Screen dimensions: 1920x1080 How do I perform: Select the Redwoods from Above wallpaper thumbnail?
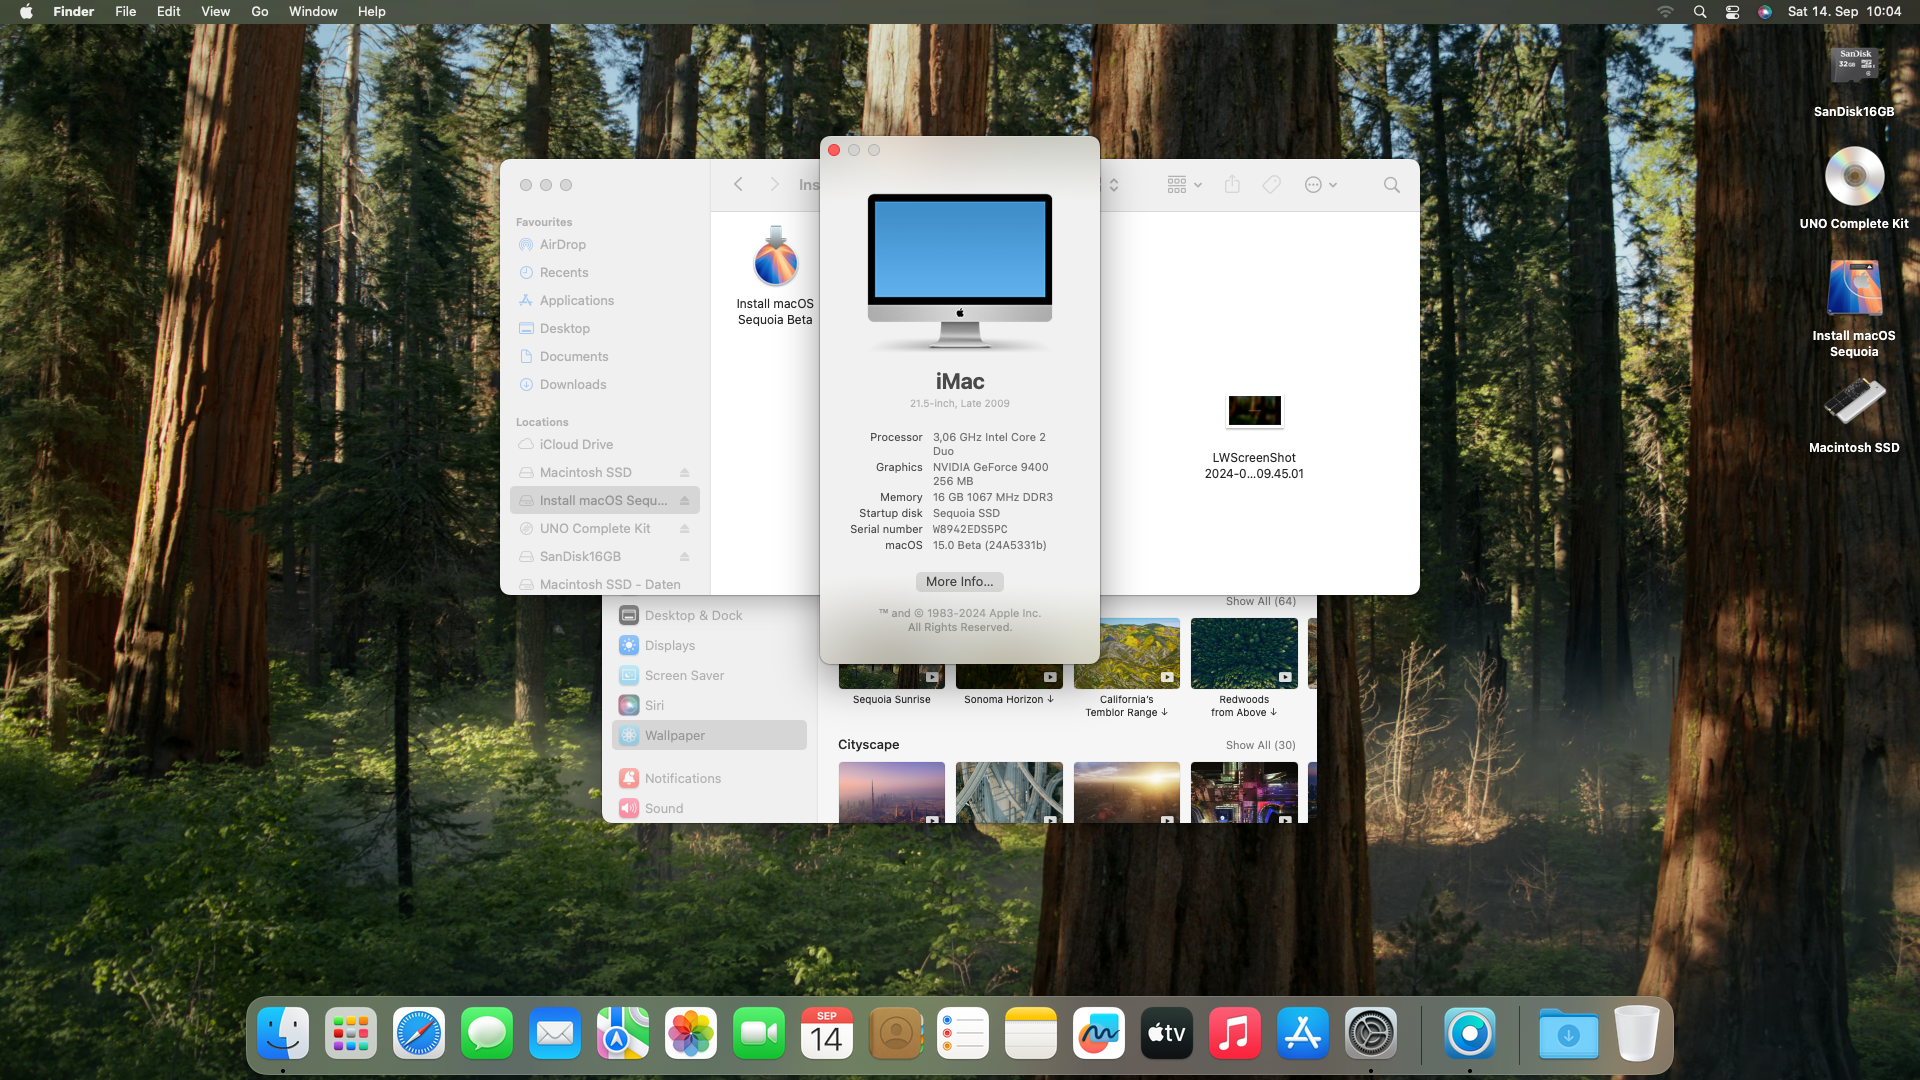click(x=1244, y=653)
